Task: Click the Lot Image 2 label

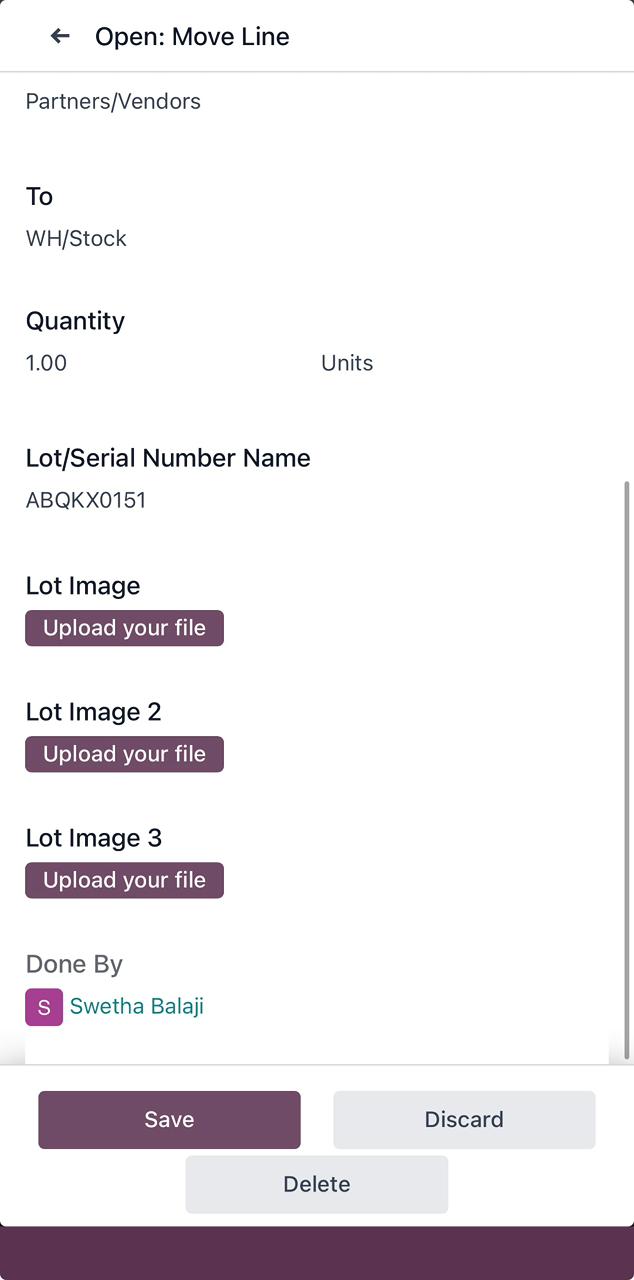Action: [x=93, y=712]
